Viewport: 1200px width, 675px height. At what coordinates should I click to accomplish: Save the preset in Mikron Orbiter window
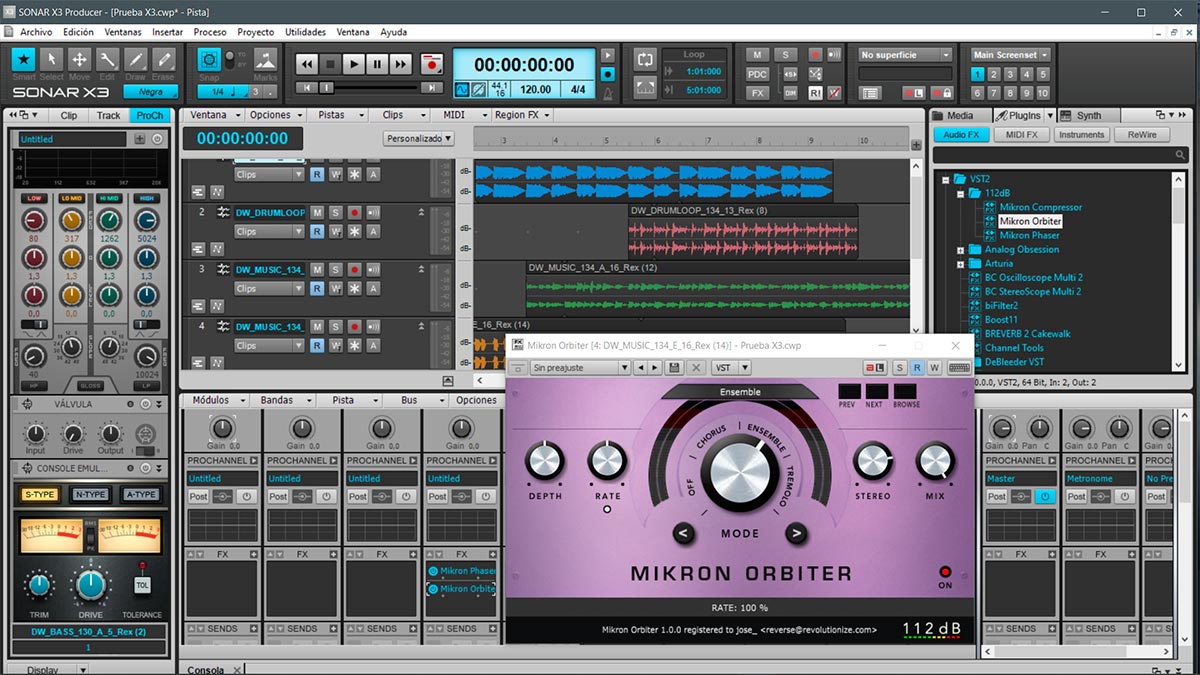pyautogui.click(x=675, y=368)
